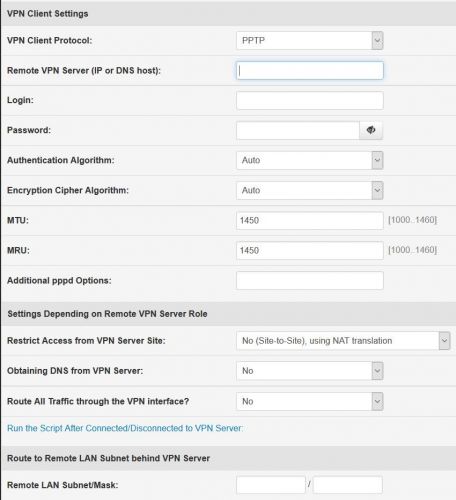
Task: Click the dropdown arrow beside PPTP
Action: [x=377, y=40]
